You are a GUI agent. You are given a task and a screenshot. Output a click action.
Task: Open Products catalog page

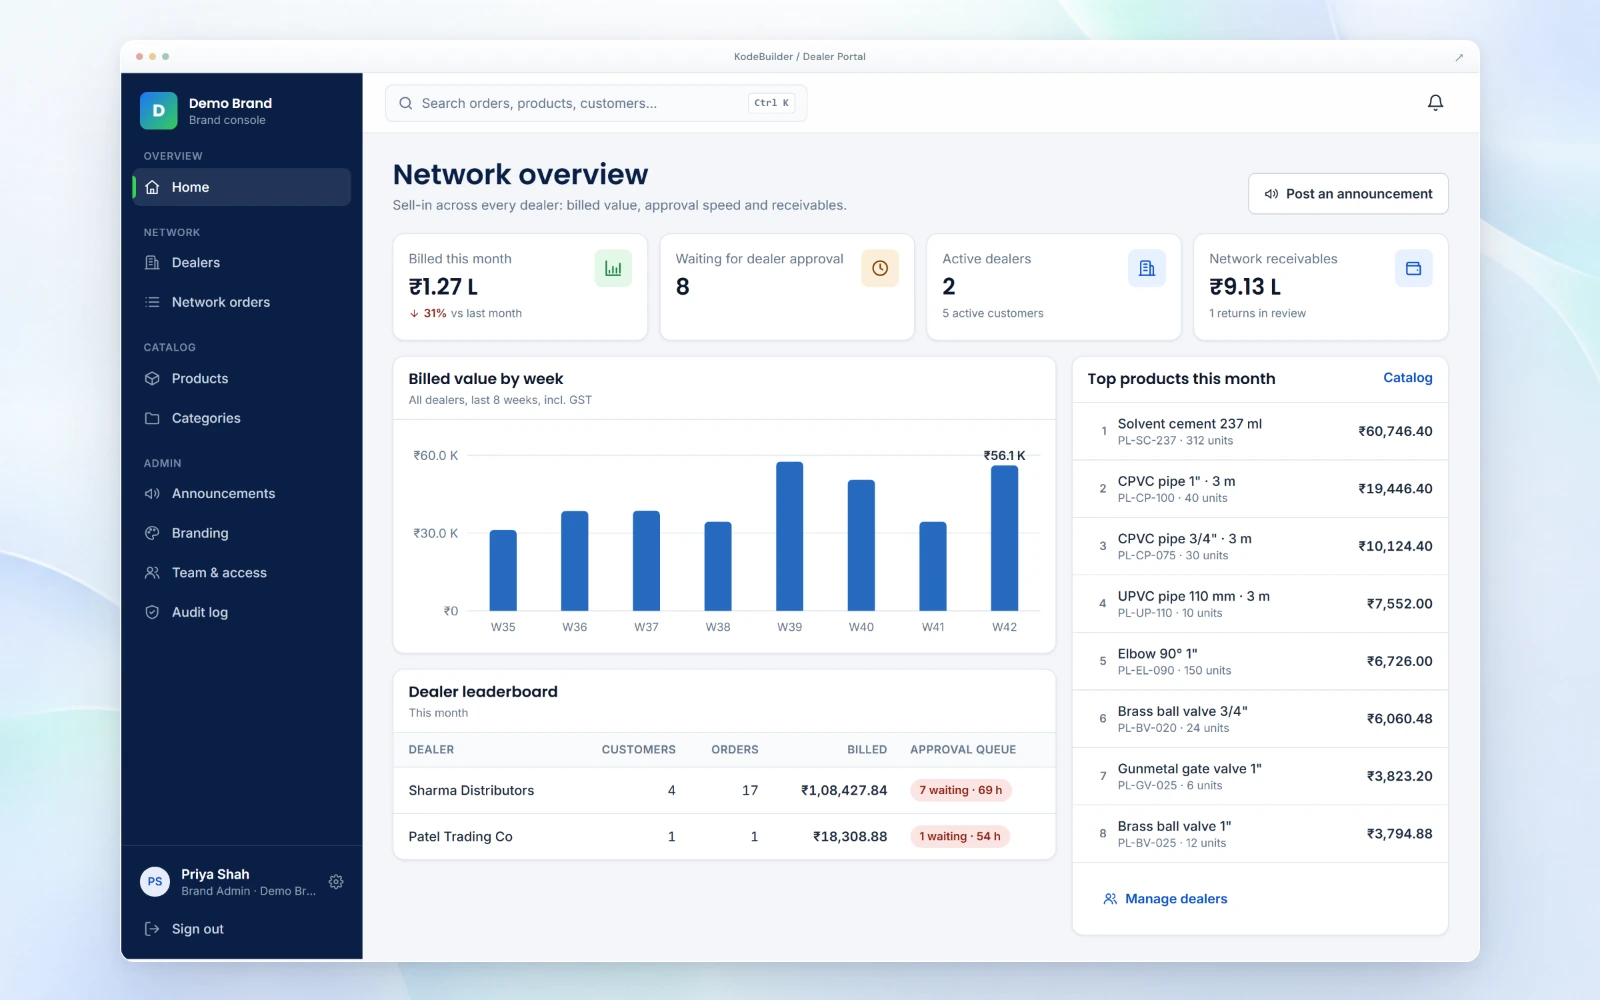(x=241, y=378)
